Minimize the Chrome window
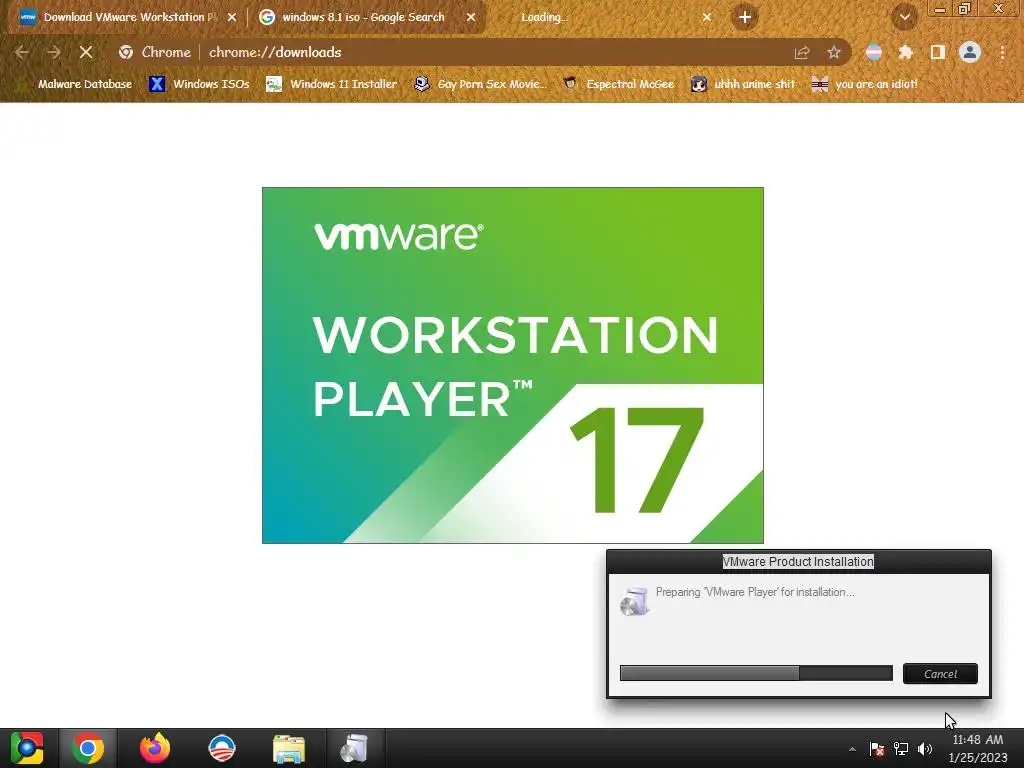 [x=940, y=8]
